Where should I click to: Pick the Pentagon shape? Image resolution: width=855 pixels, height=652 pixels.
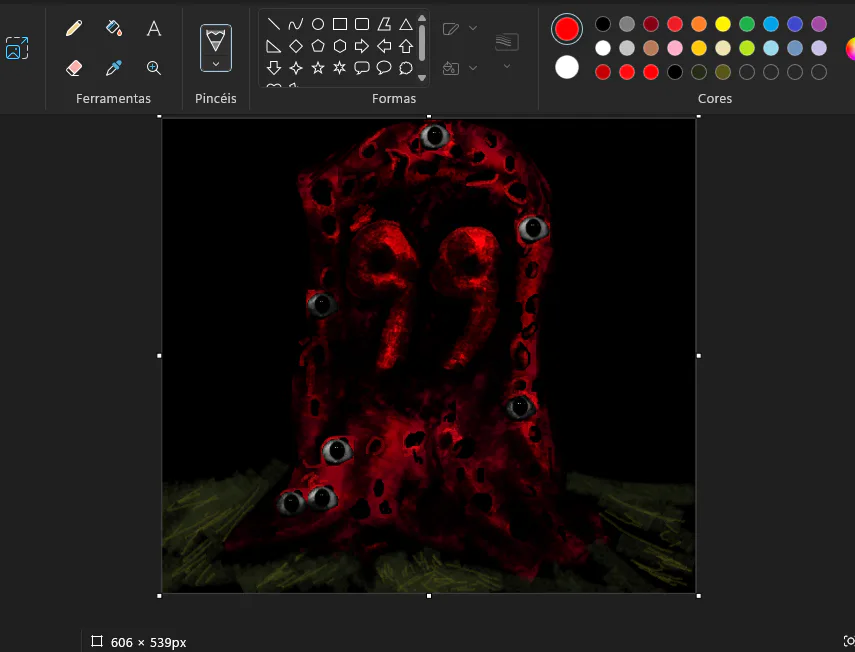pyautogui.click(x=318, y=46)
